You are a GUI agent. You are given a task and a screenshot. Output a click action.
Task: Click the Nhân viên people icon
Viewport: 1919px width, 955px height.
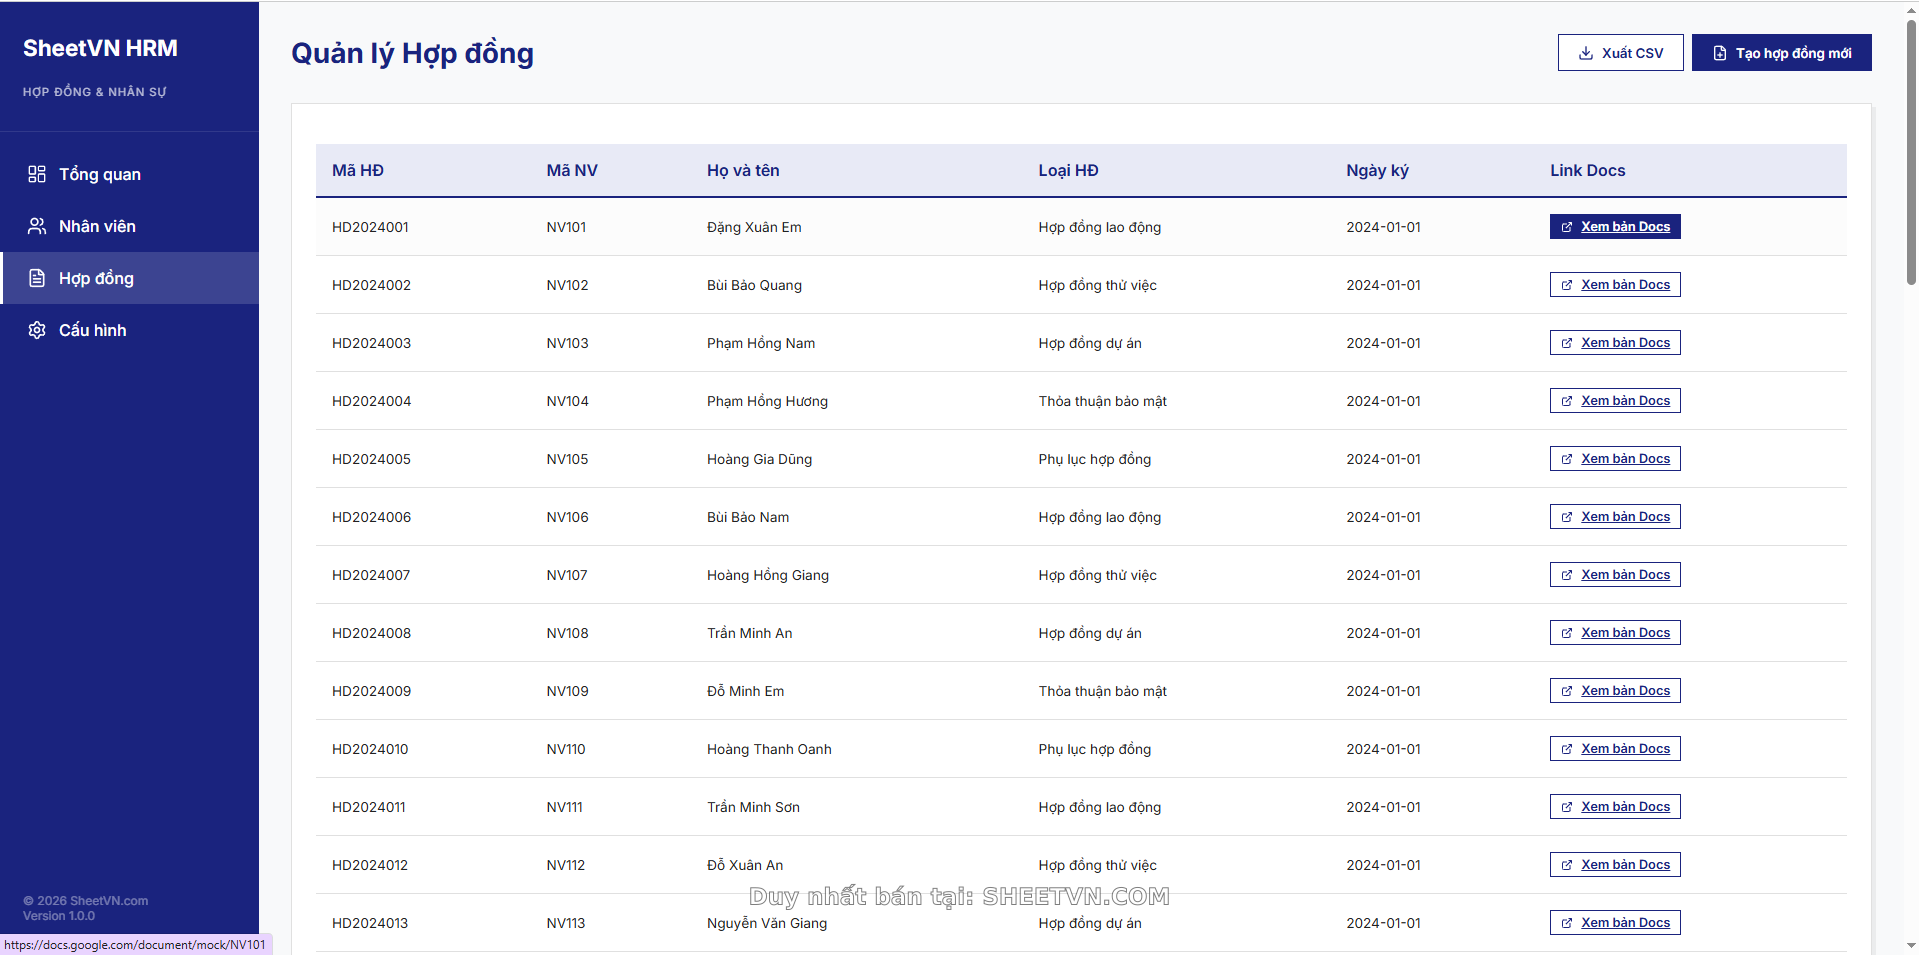pyautogui.click(x=37, y=225)
